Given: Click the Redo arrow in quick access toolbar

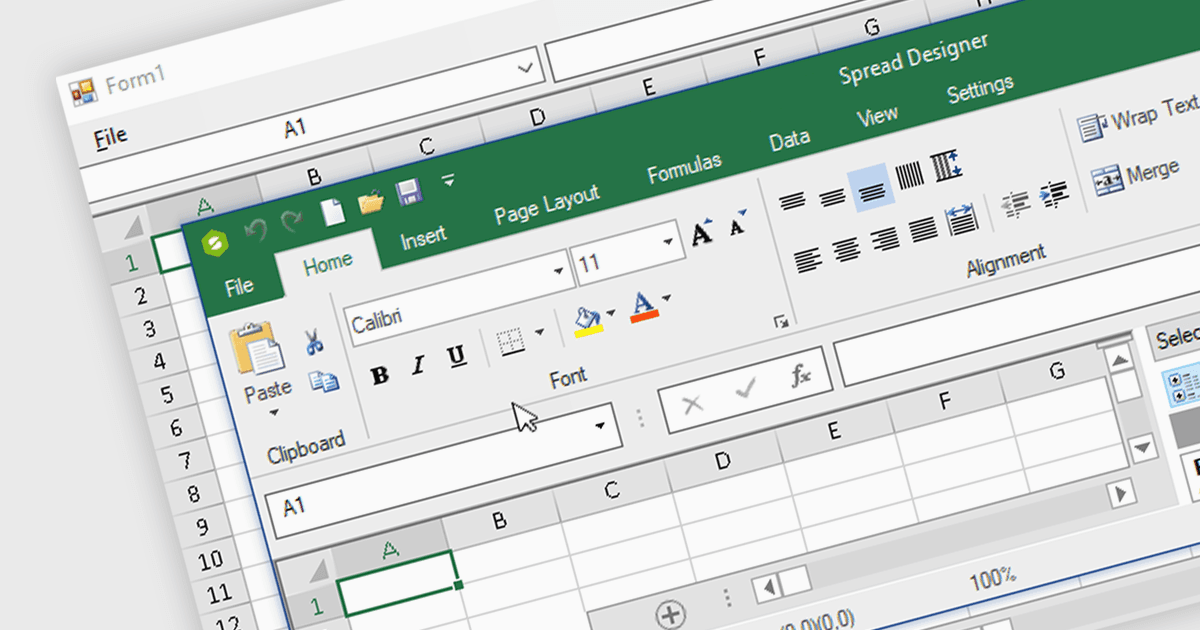Looking at the screenshot, I should pyautogui.click(x=291, y=222).
